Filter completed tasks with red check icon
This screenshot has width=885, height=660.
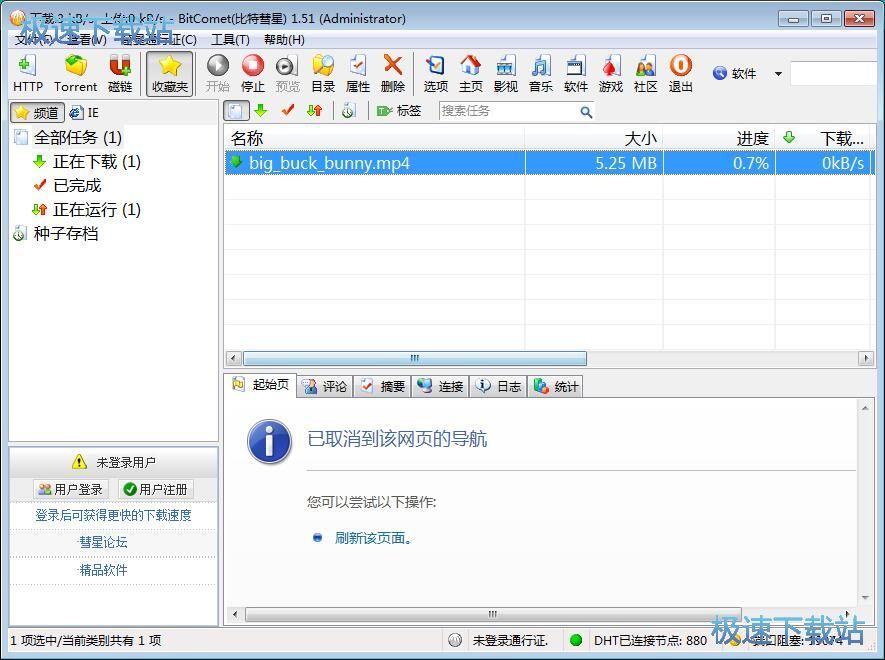click(x=288, y=111)
